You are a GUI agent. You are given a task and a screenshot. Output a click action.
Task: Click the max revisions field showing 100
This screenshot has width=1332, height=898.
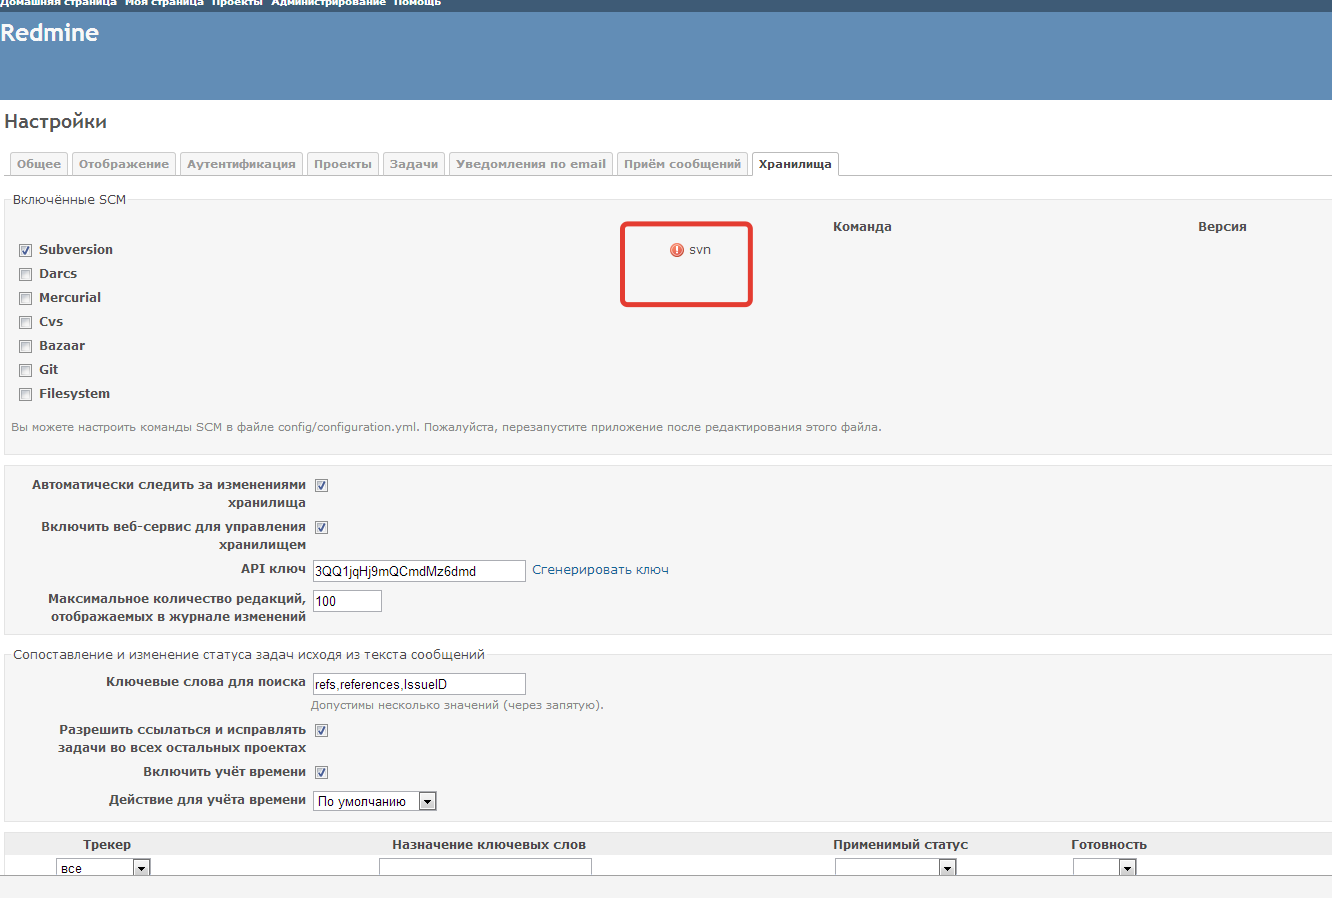click(x=347, y=601)
